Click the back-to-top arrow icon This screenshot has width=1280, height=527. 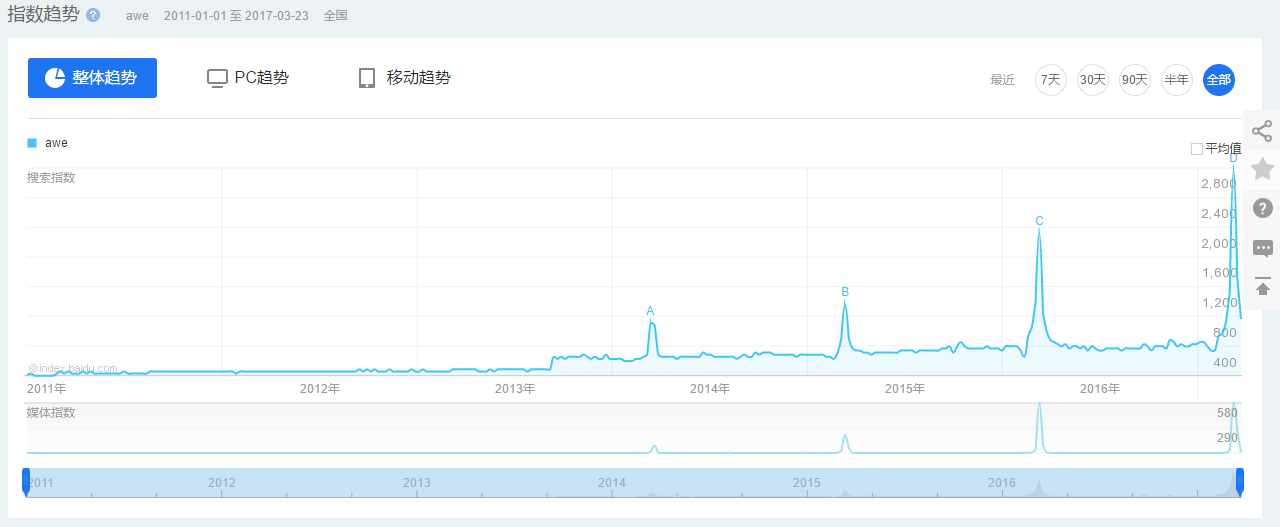pyautogui.click(x=1262, y=285)
